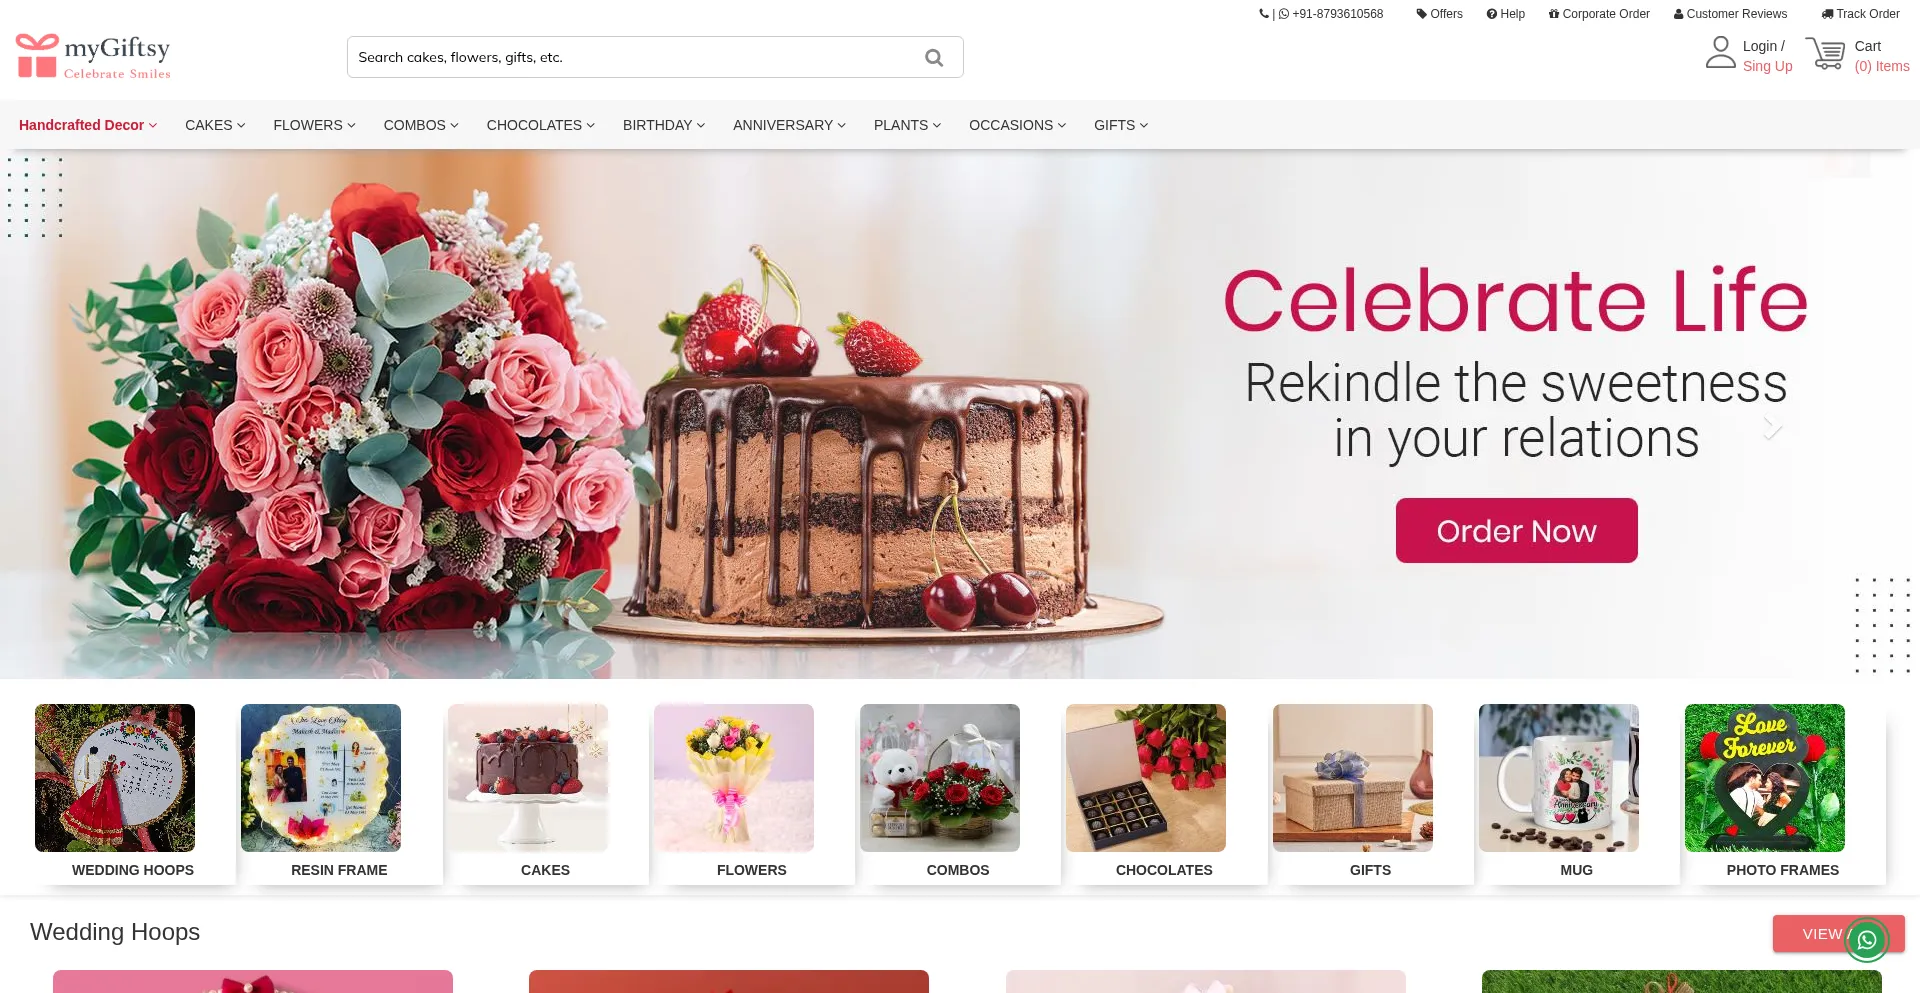1920x993 pixels.
Task: Open the Help question mark link
Action: 1505,14
